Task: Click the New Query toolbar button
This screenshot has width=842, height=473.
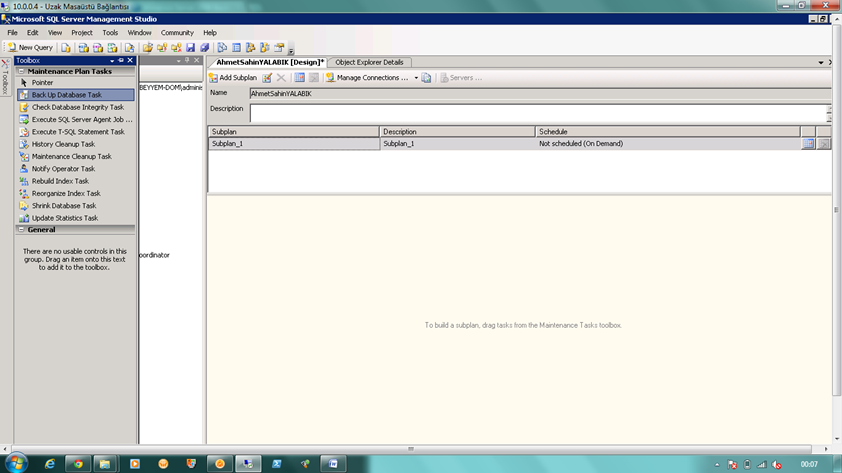Action: tap(30, 48)
